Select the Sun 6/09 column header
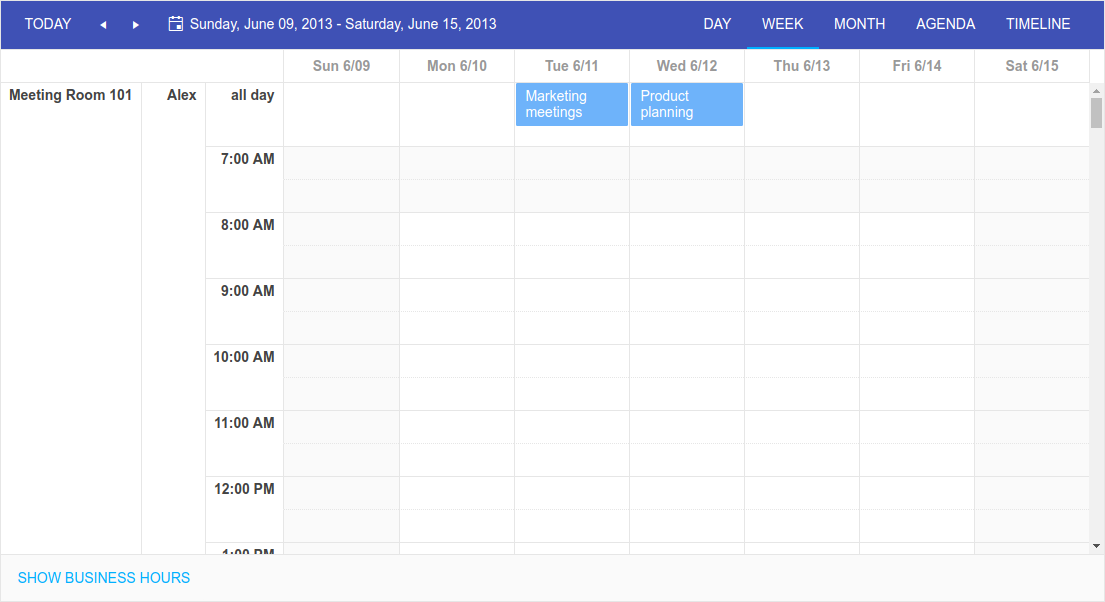 click(341, 66)
